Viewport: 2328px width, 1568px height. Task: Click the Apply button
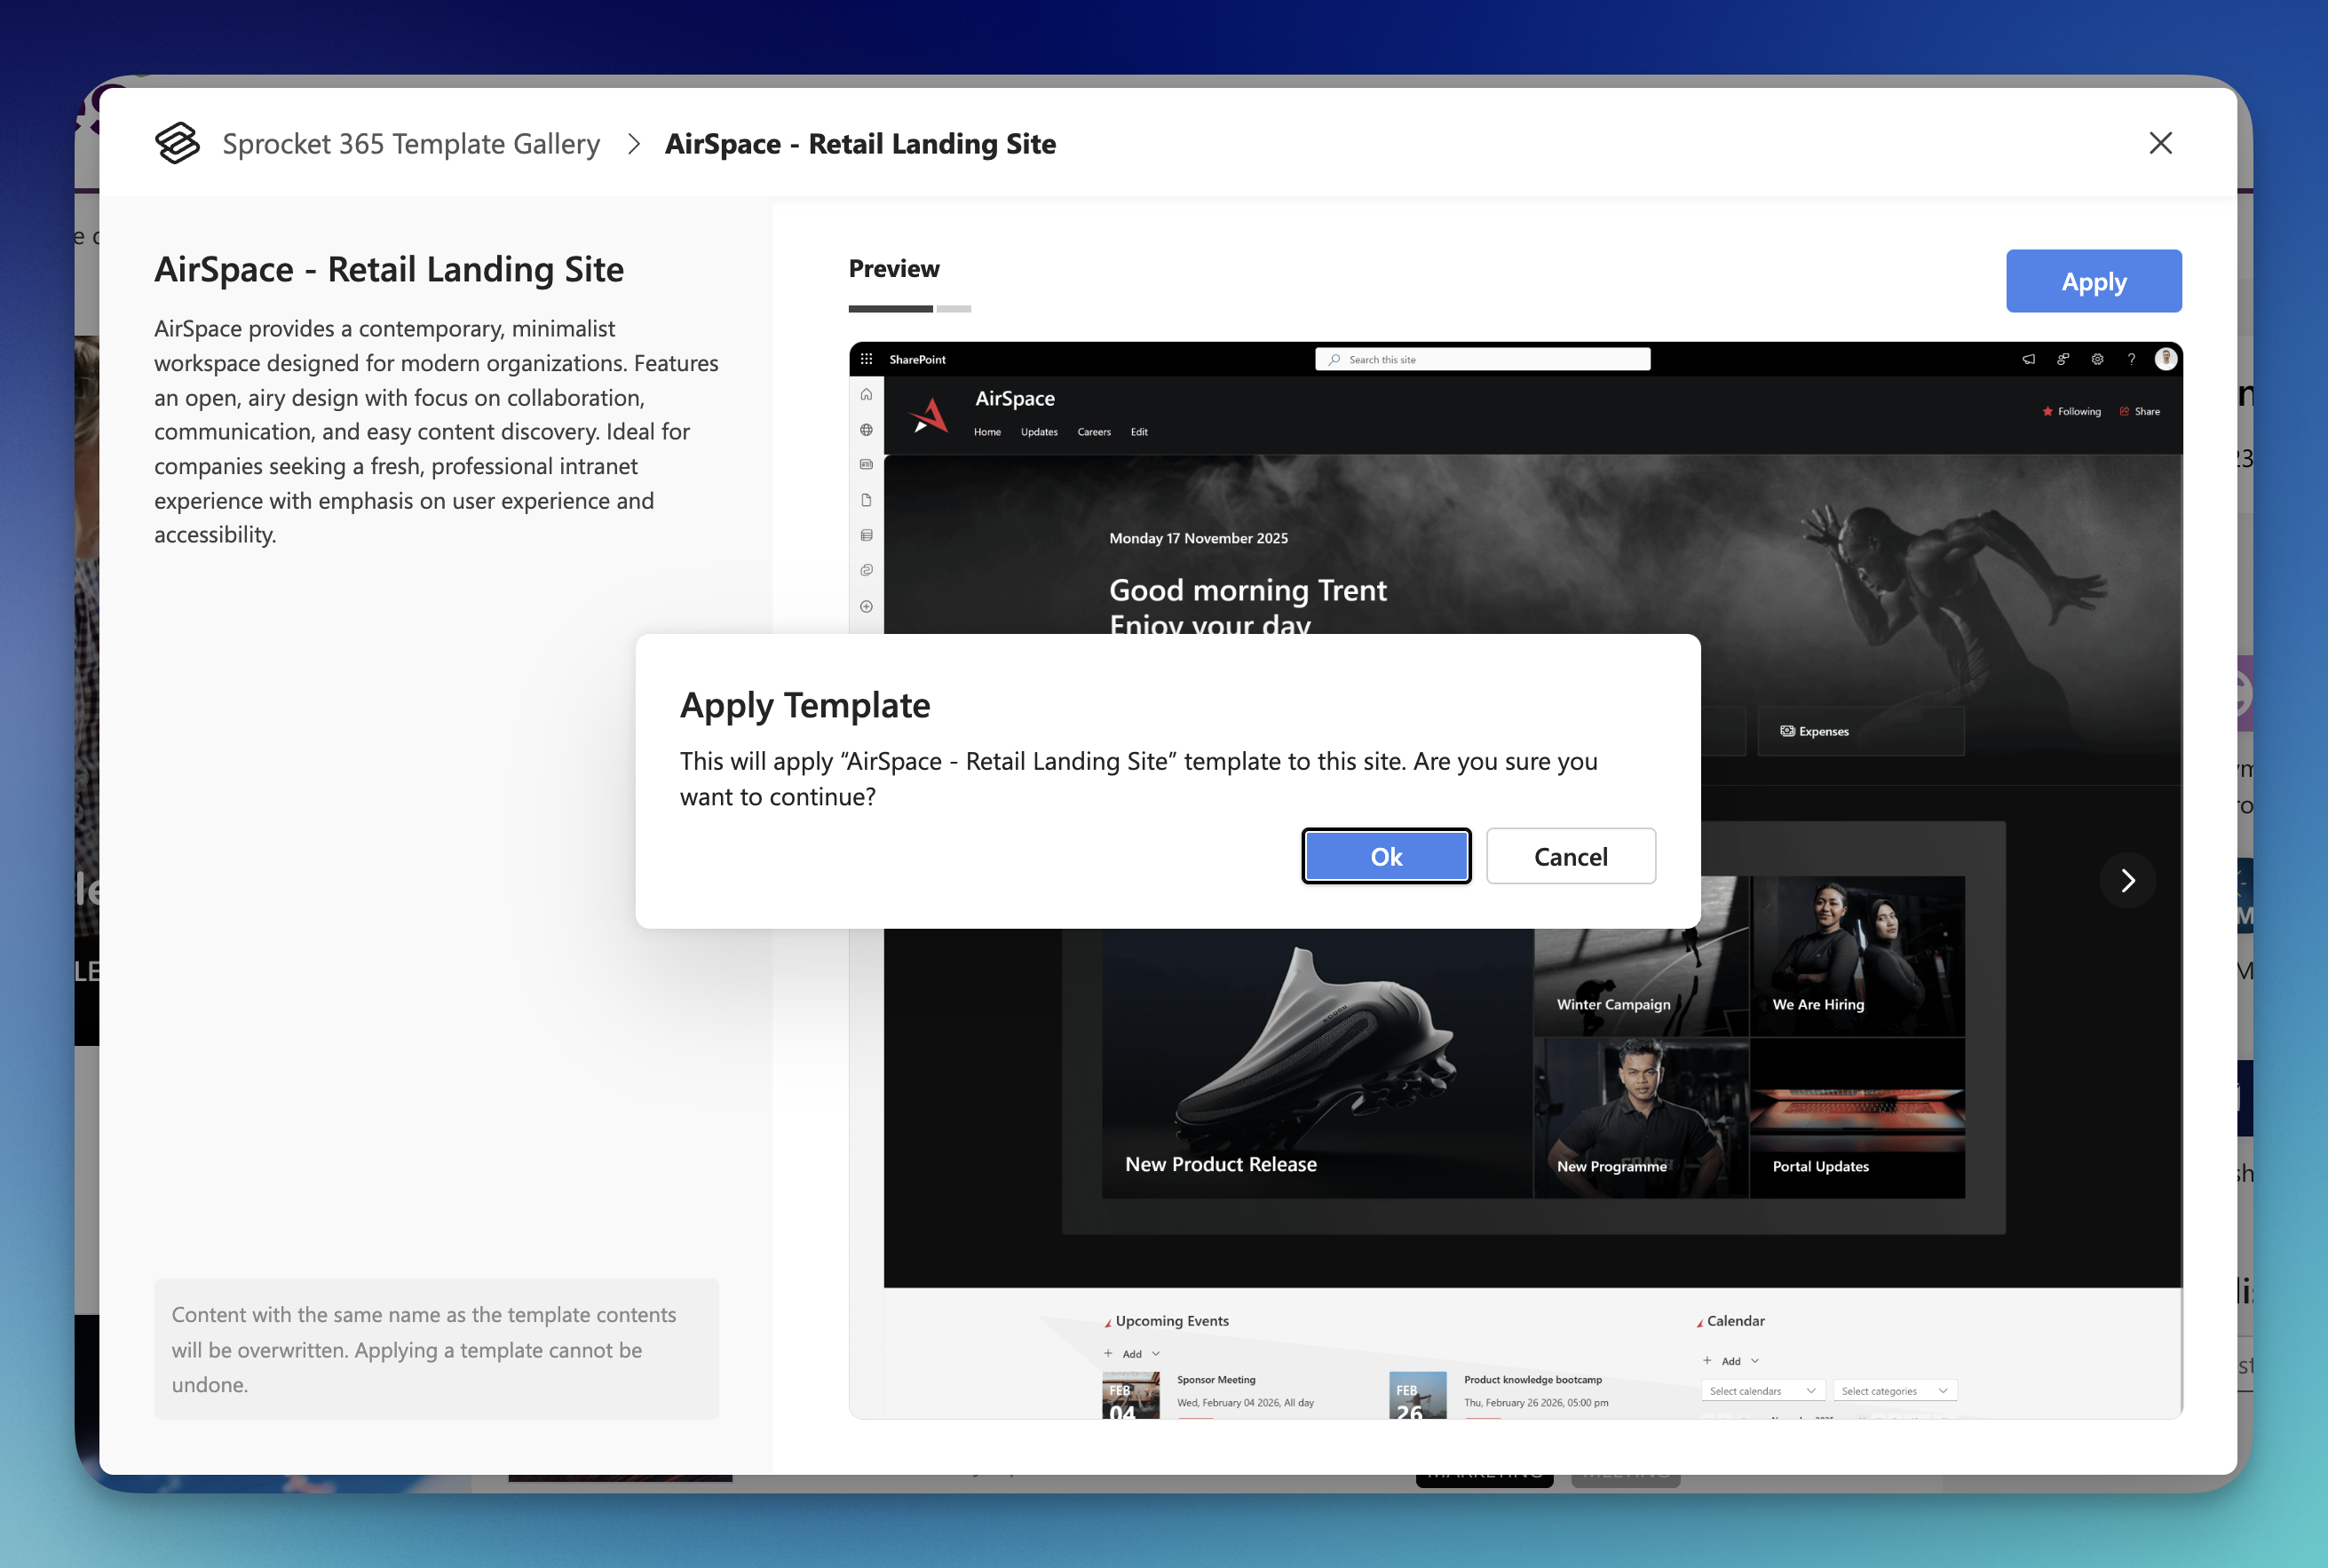2092,281
